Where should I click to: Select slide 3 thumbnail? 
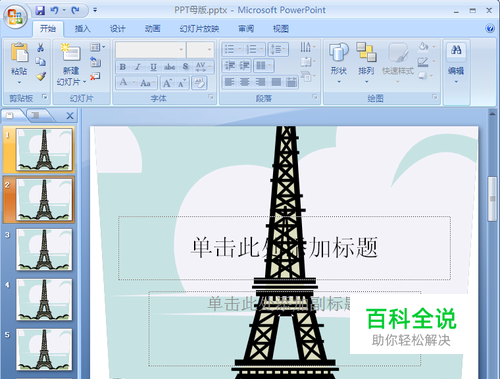click(44, 249)
